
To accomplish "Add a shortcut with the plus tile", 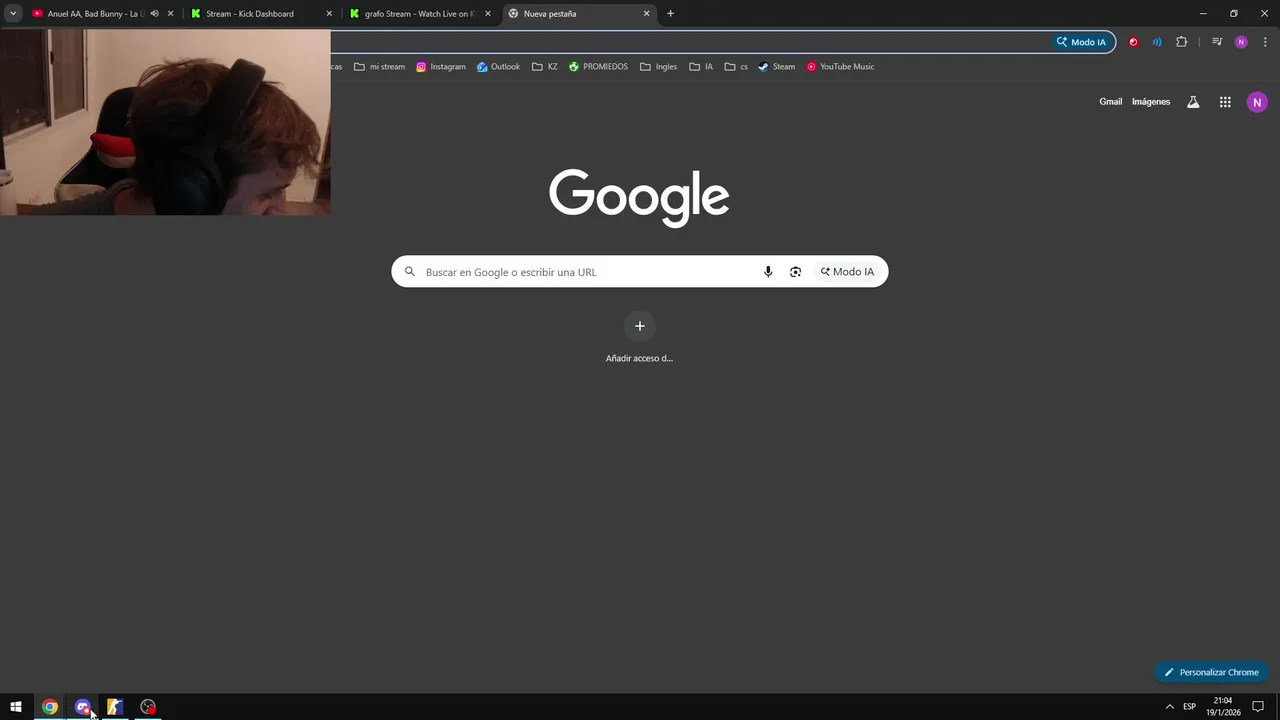I will click(640, 326).
